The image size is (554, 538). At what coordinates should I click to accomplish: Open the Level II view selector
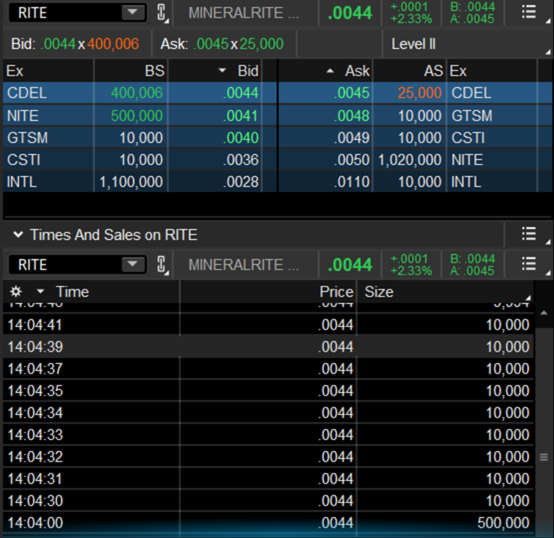click(x=467, y=44)
